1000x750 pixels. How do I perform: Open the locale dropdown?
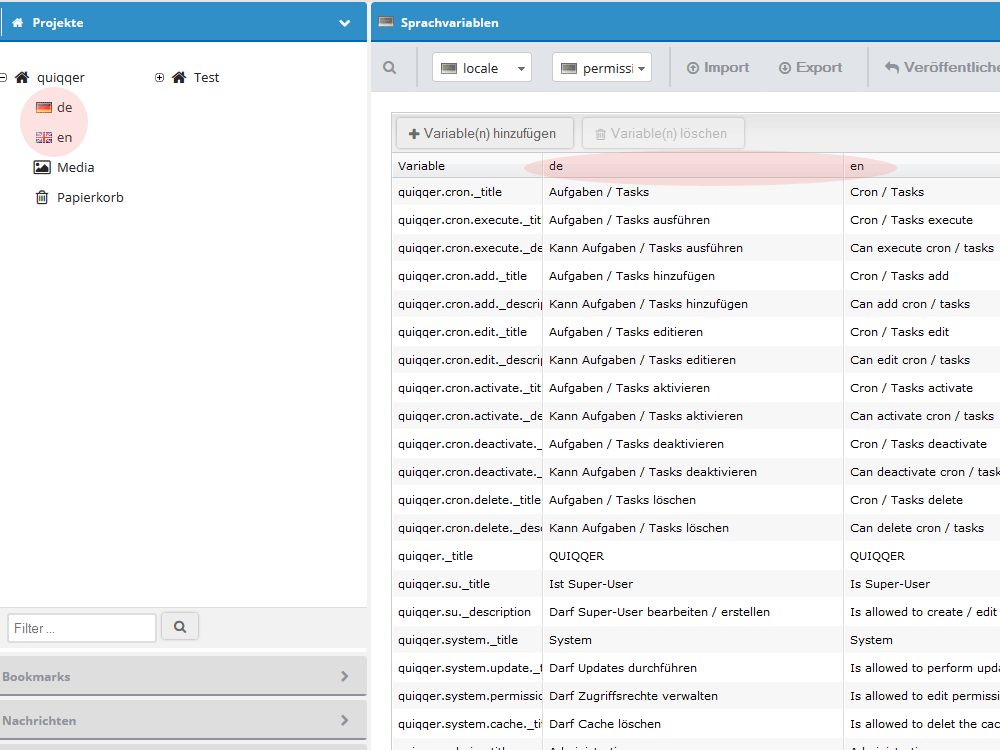tap(482, 68)
